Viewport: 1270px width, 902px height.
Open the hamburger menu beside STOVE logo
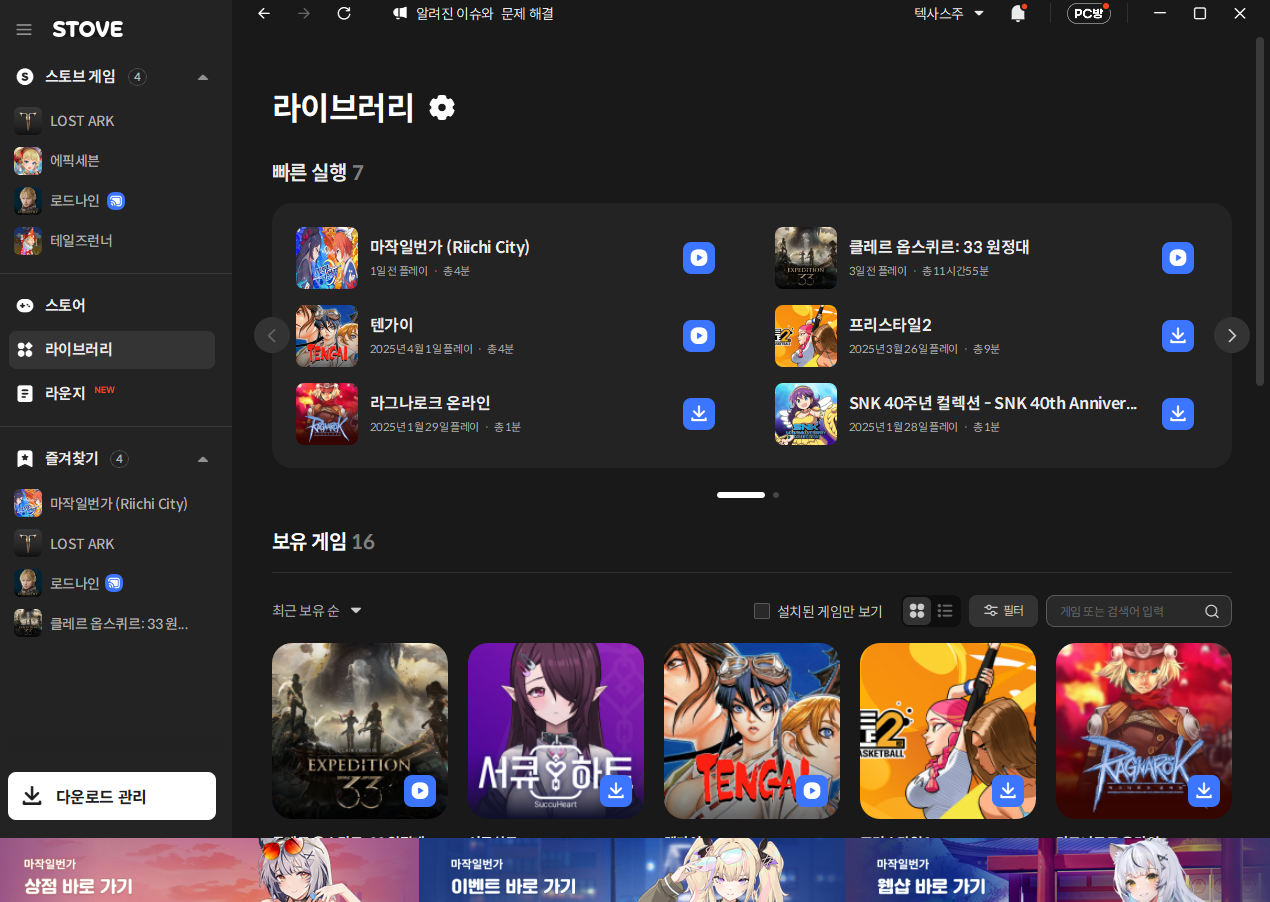24,30
